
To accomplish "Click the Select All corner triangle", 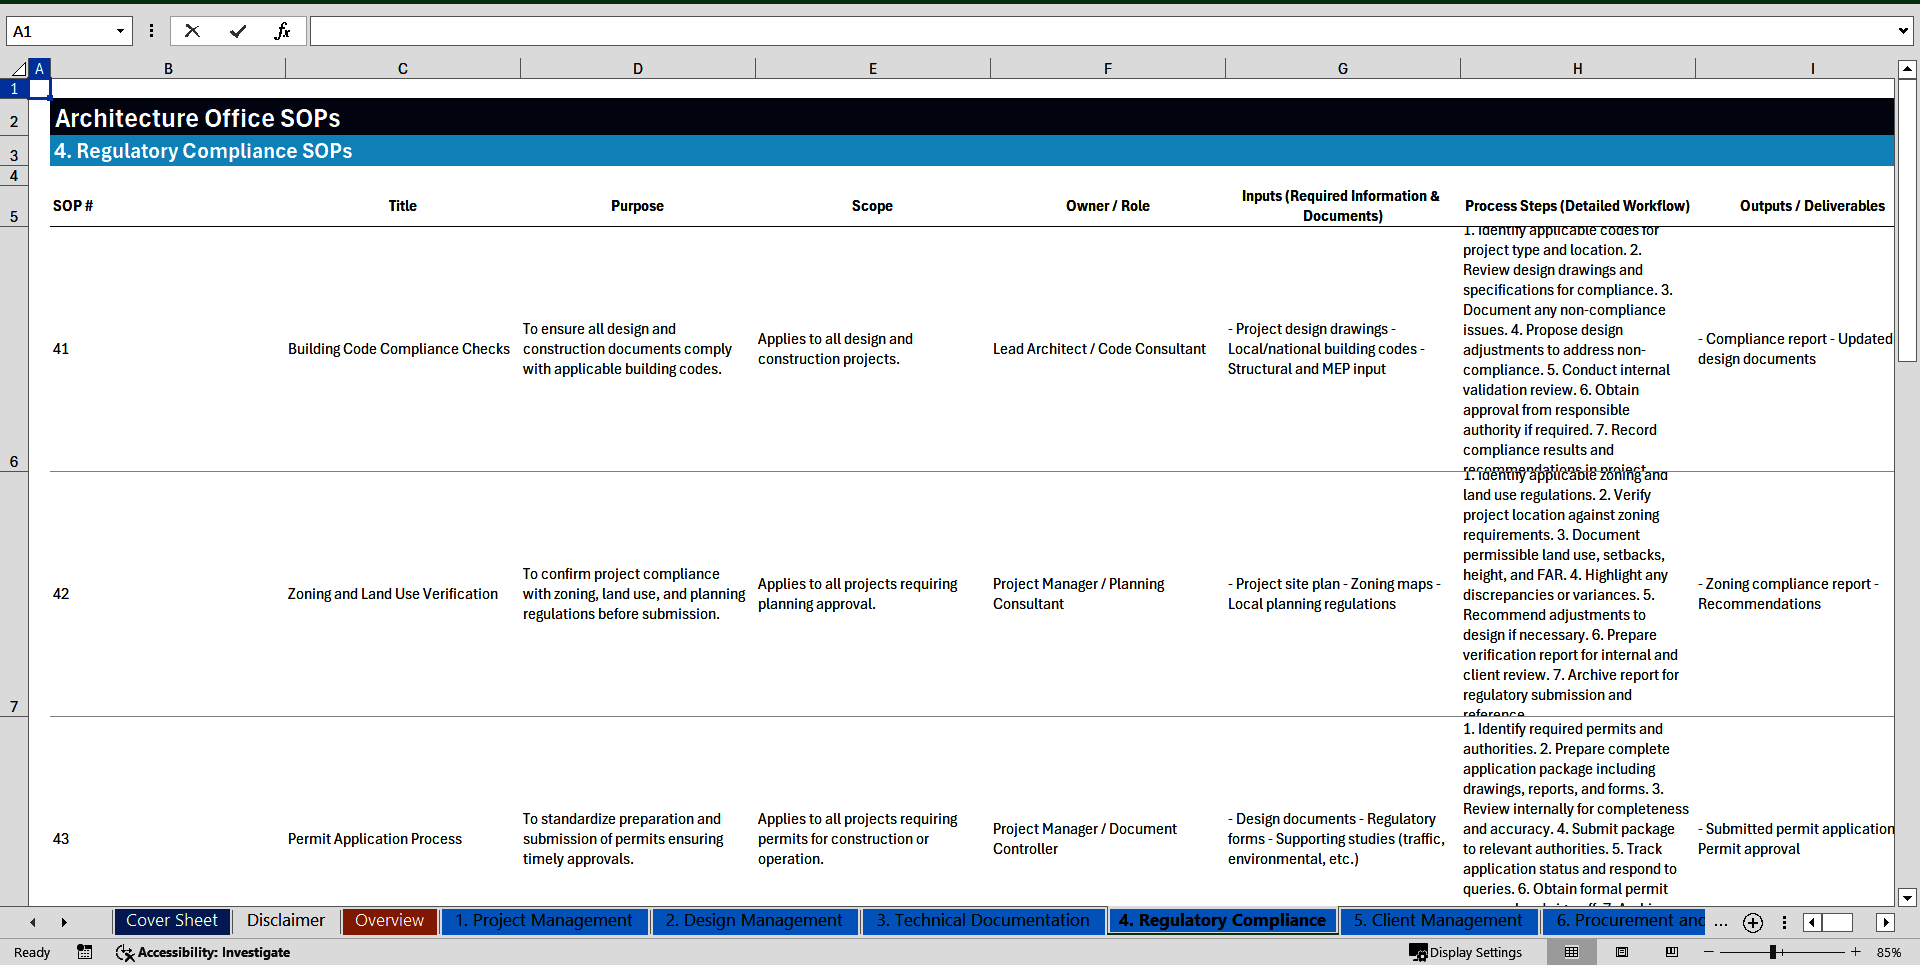I will click(18, 69).
